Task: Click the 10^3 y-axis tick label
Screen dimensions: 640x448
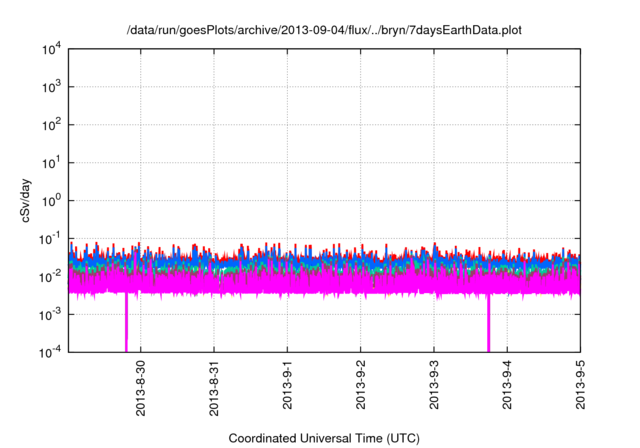Action: point(51,87)
